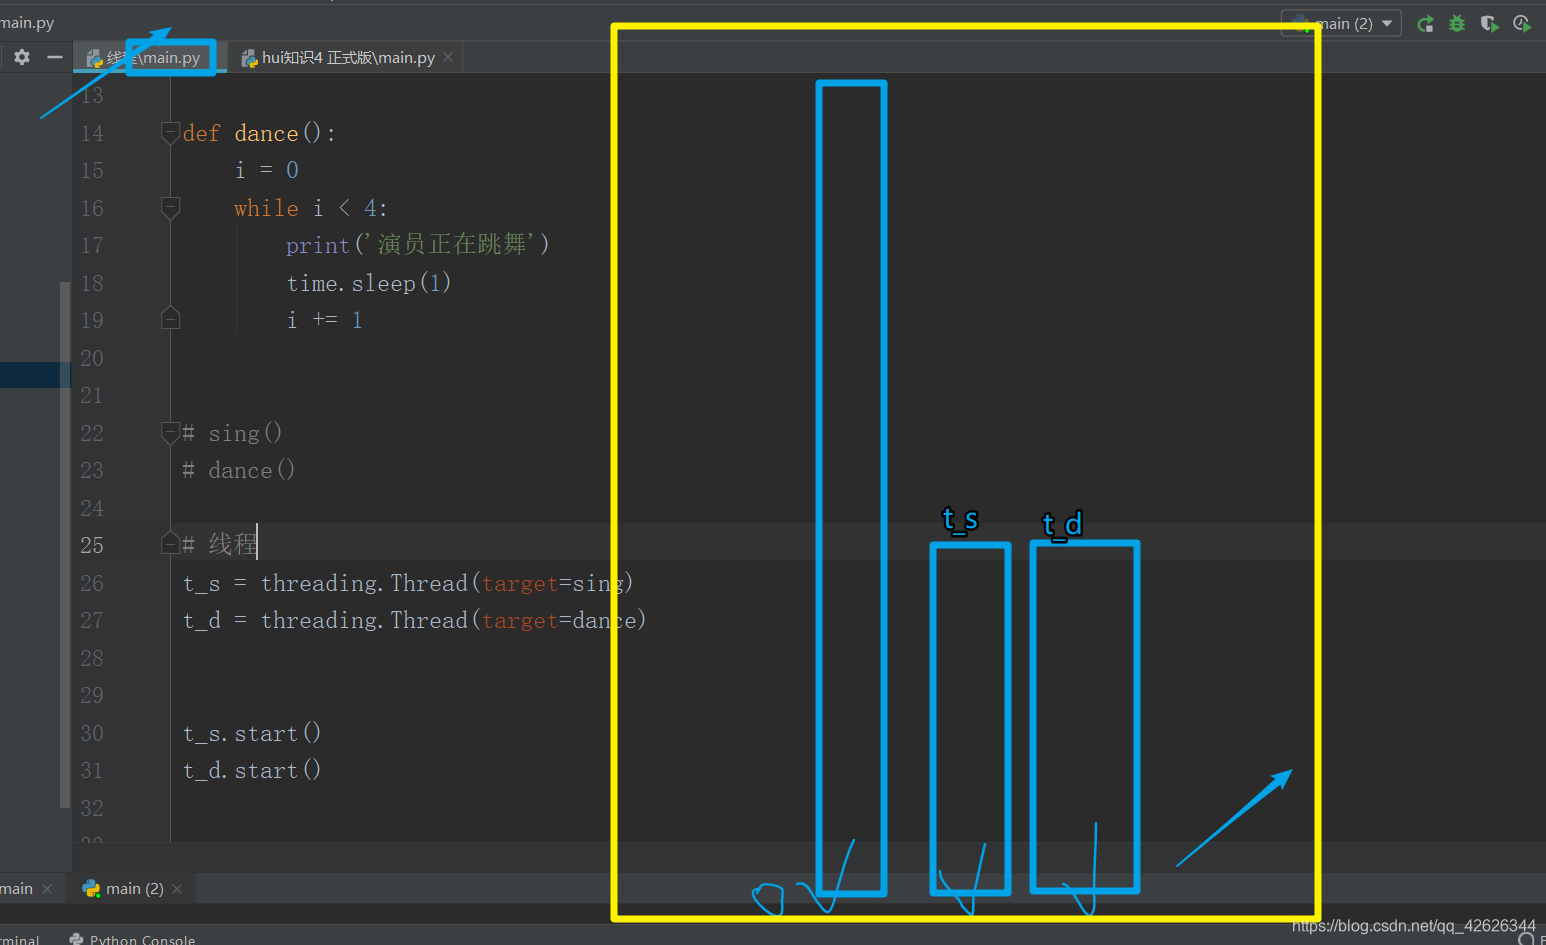Hide the project panel with the minus icon
Viewport: 1546px width, 945px height.
tap(55, 57)
